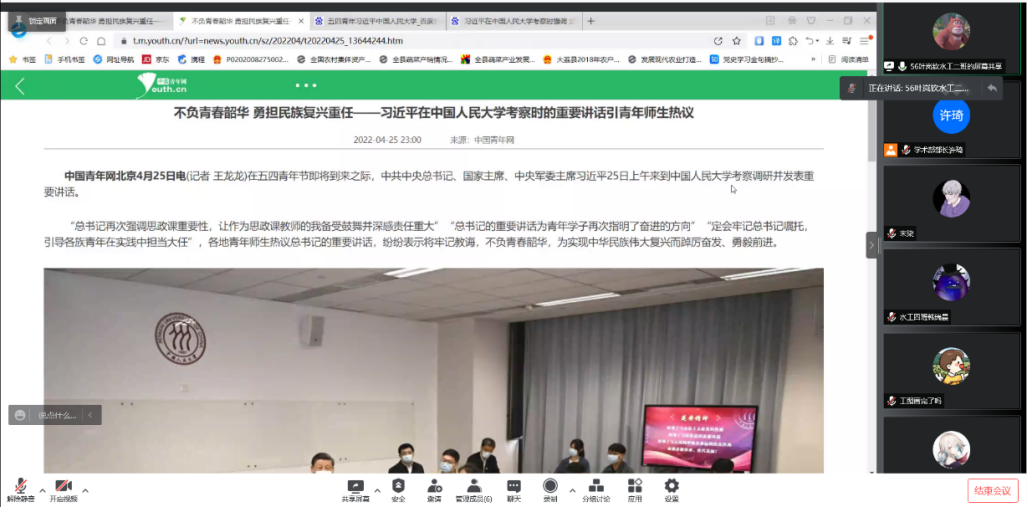1027x507 pixels.
Task: Start recording with the 录制 icon
Action: 550,486
